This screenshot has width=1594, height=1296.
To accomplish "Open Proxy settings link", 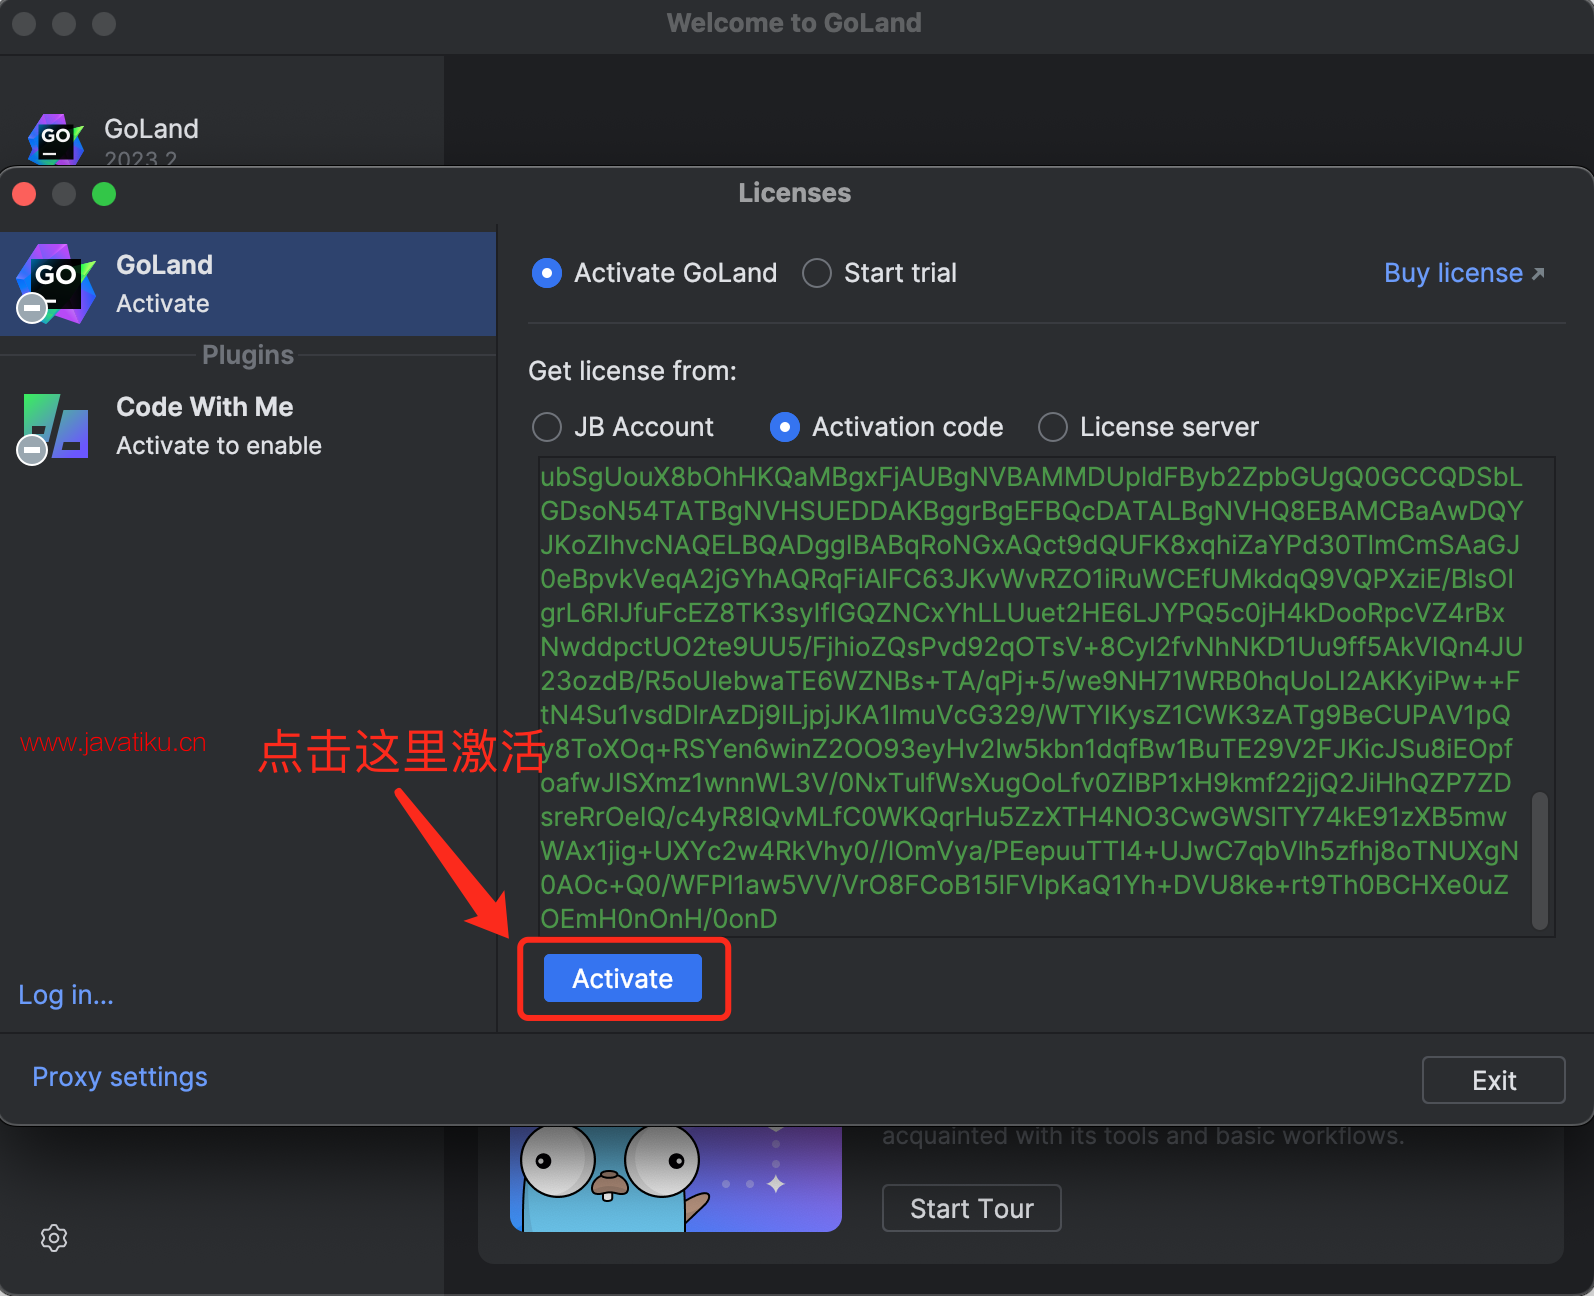I will coord(120,1077).
